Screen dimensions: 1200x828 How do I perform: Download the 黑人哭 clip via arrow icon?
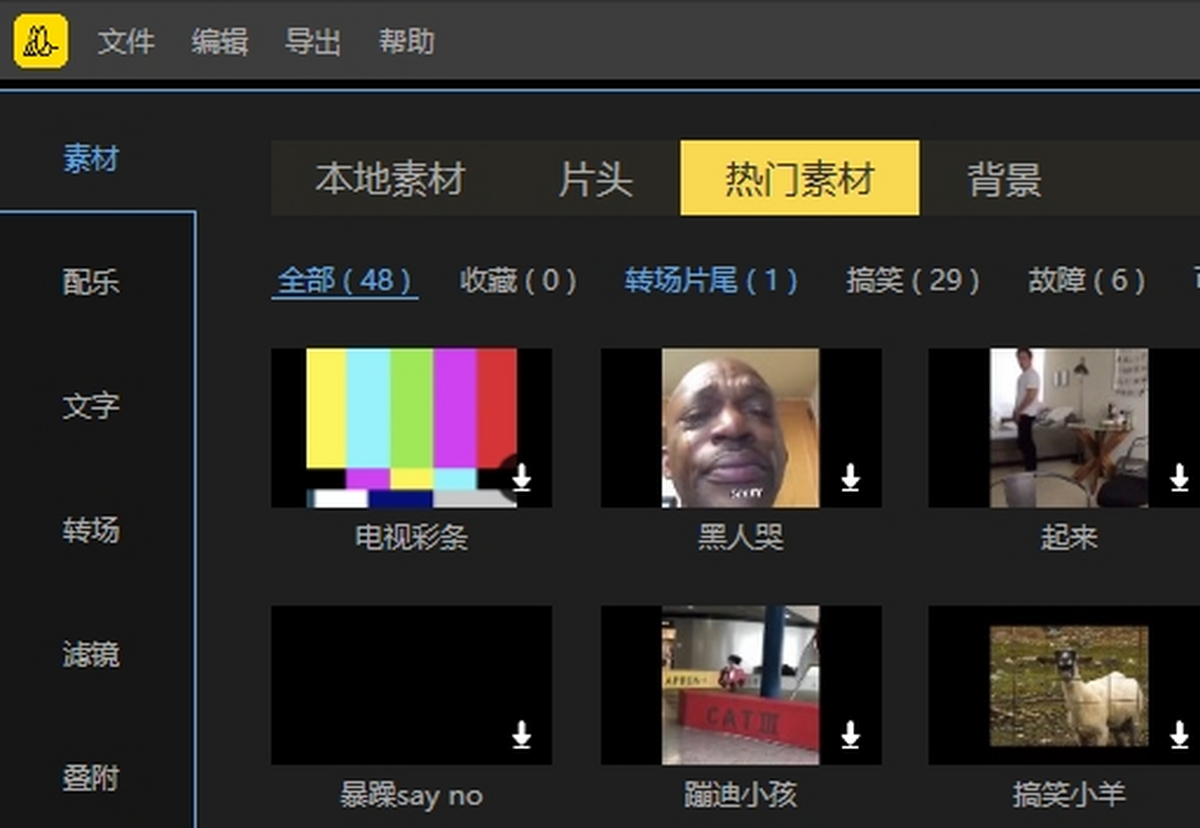[850, 478]
